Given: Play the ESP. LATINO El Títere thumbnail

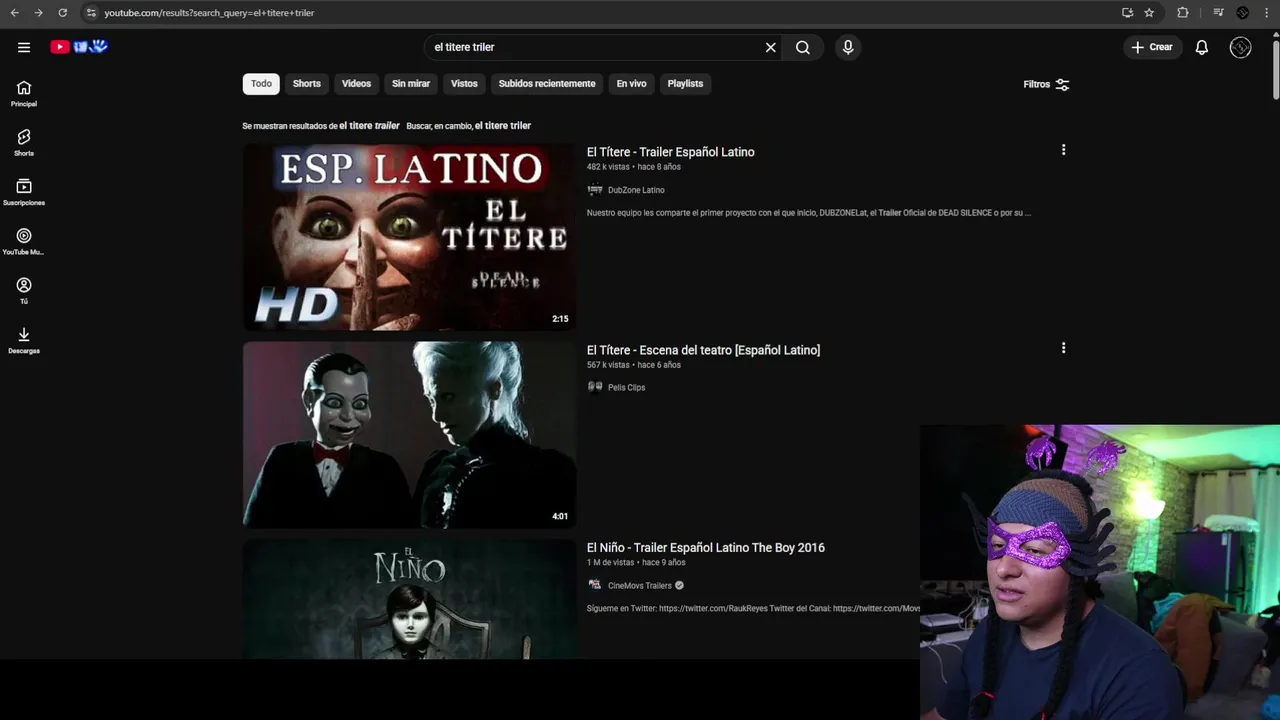Looking at the screenshot, I should 409,237.
